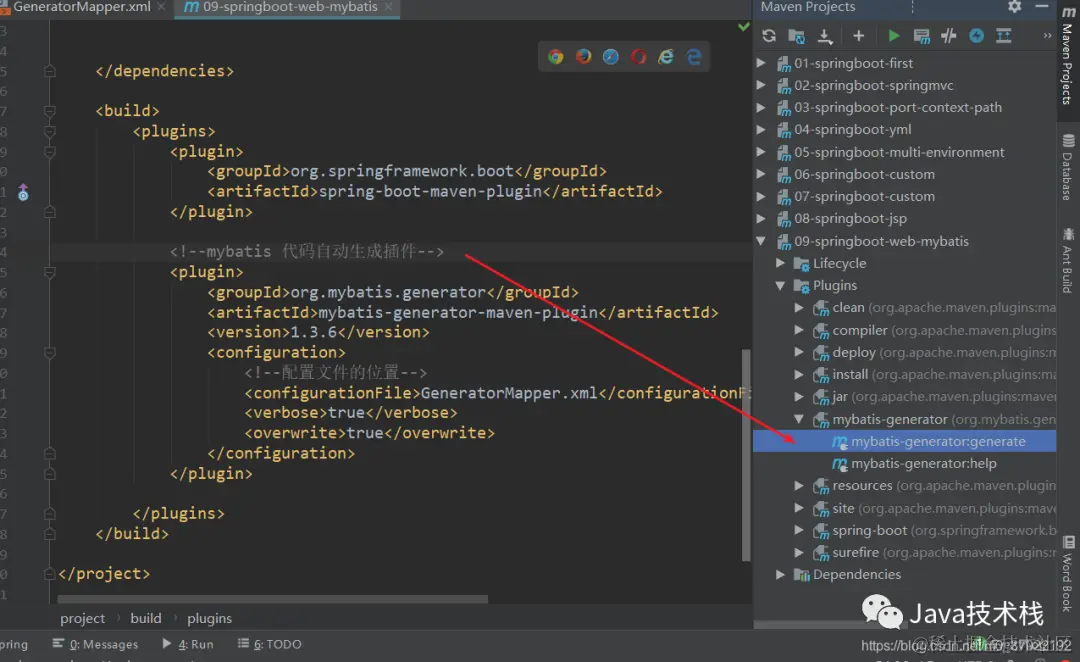This screenshot has width=1080, height=662.
Task: Click green inspection checkmark in editor
Action: (x=744, y=27)
